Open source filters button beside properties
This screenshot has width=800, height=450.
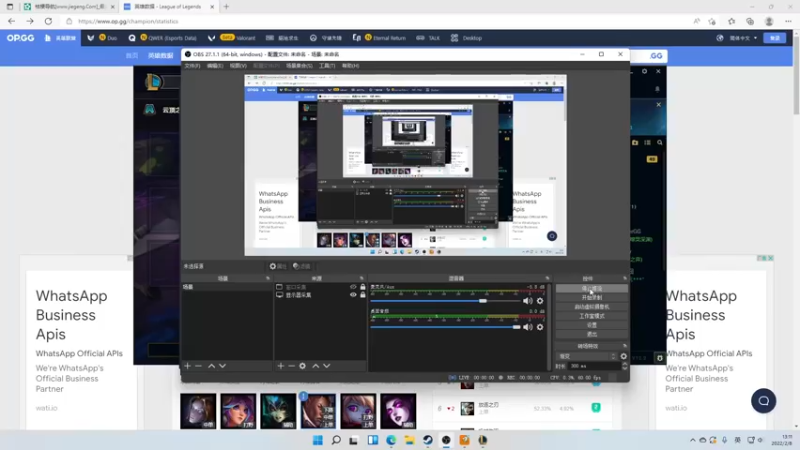(x=302, y=266)
